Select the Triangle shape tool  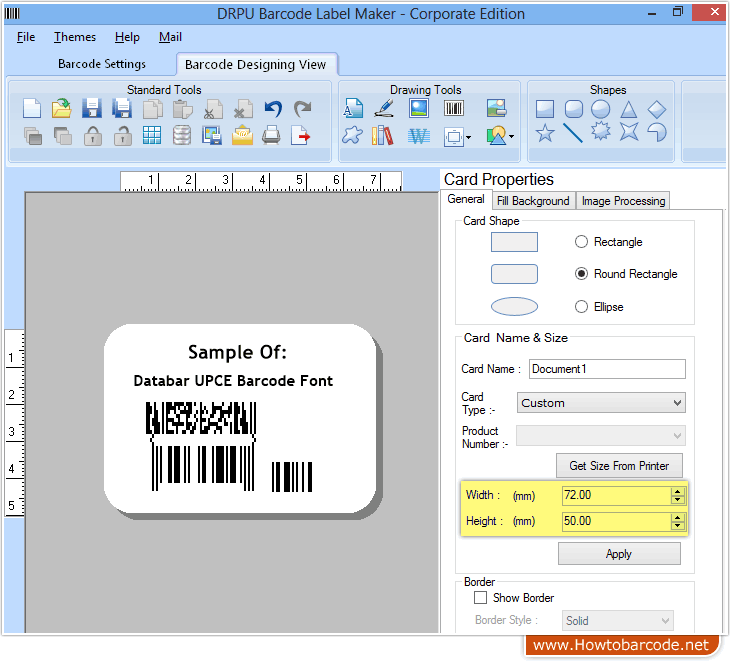click(629, 109)
